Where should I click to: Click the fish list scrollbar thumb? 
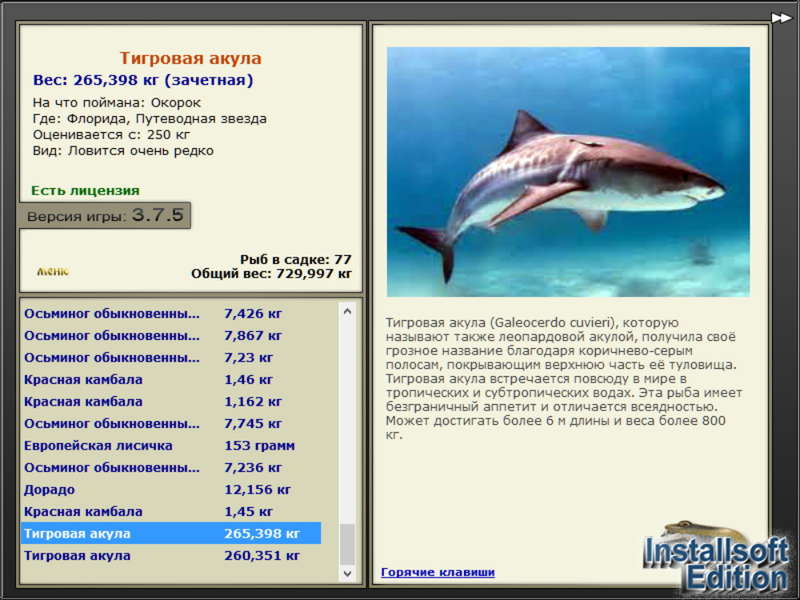(x=347, y=544)
